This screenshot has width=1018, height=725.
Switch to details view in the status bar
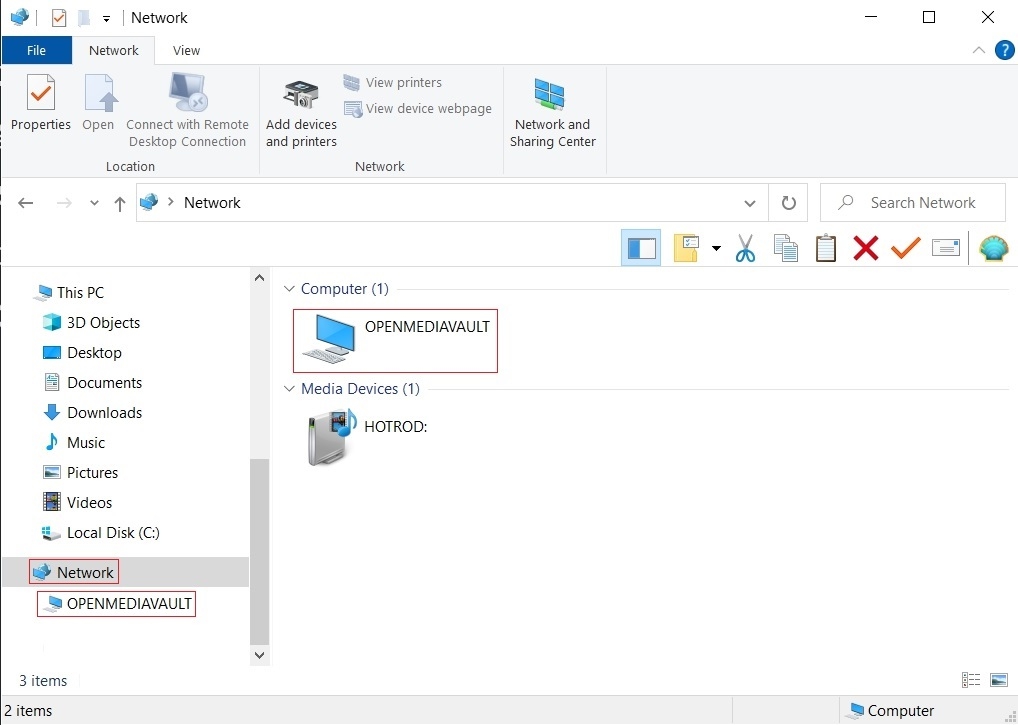[970, 679]
